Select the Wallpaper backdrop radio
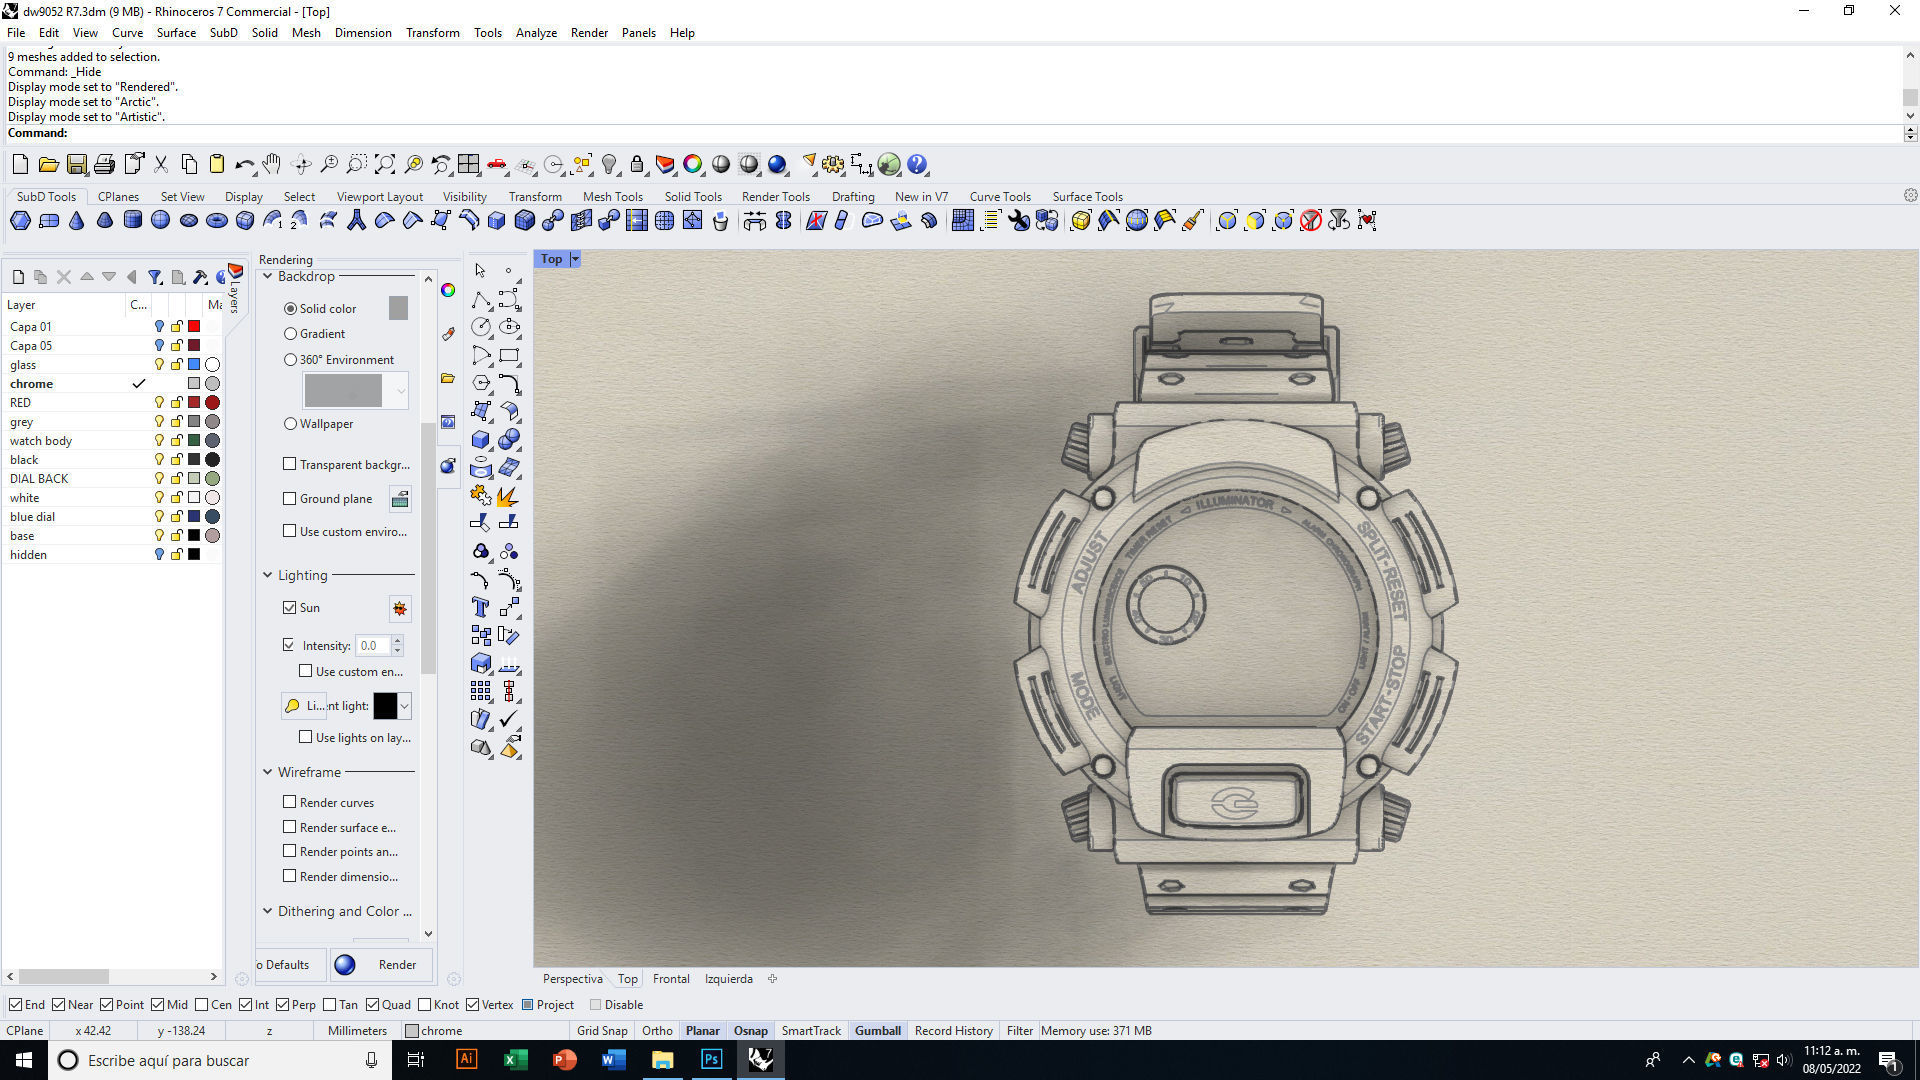The width and height of the screenshot is (1920, 1080). 290,424
